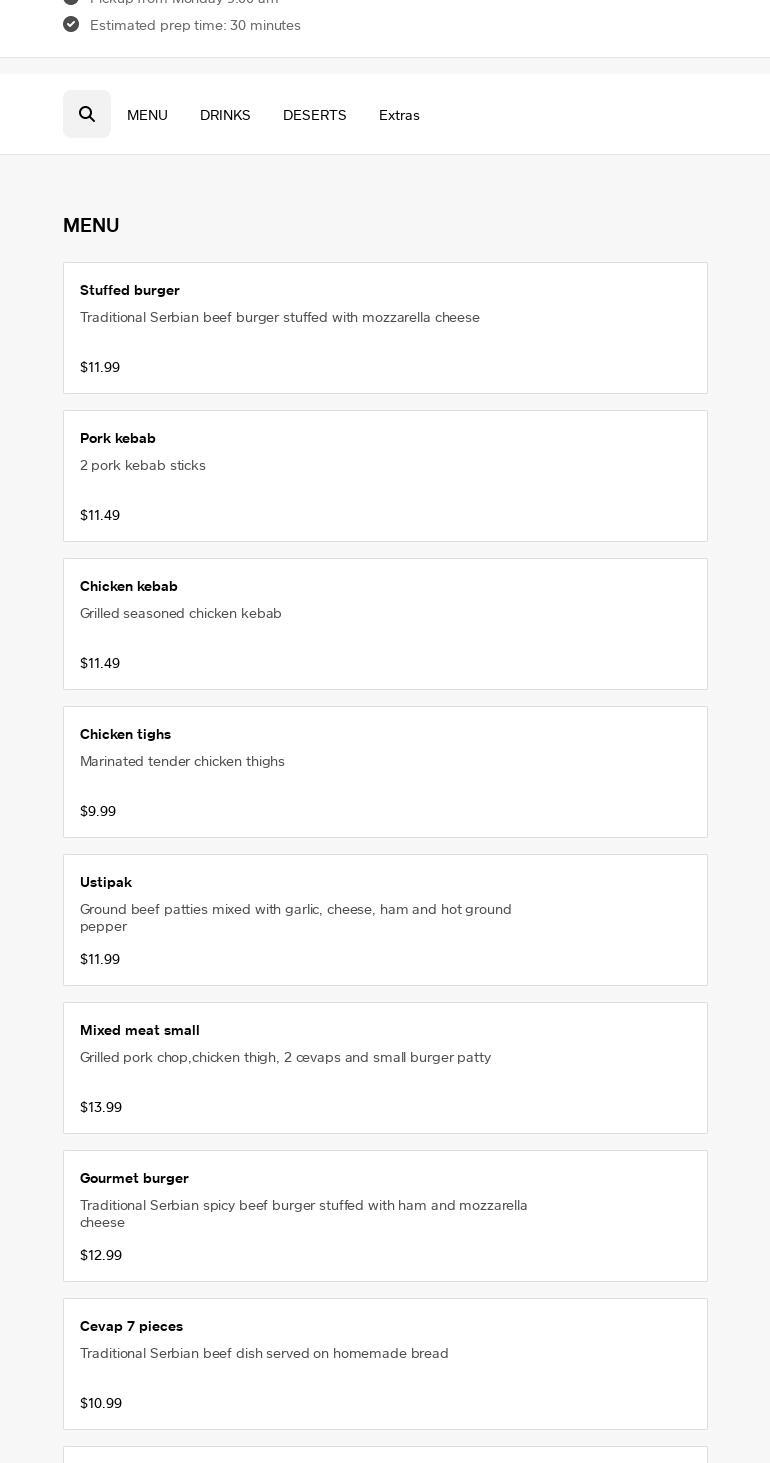
Task: Go to the DESERTS category tab
Action: click(x=314, y=115)
